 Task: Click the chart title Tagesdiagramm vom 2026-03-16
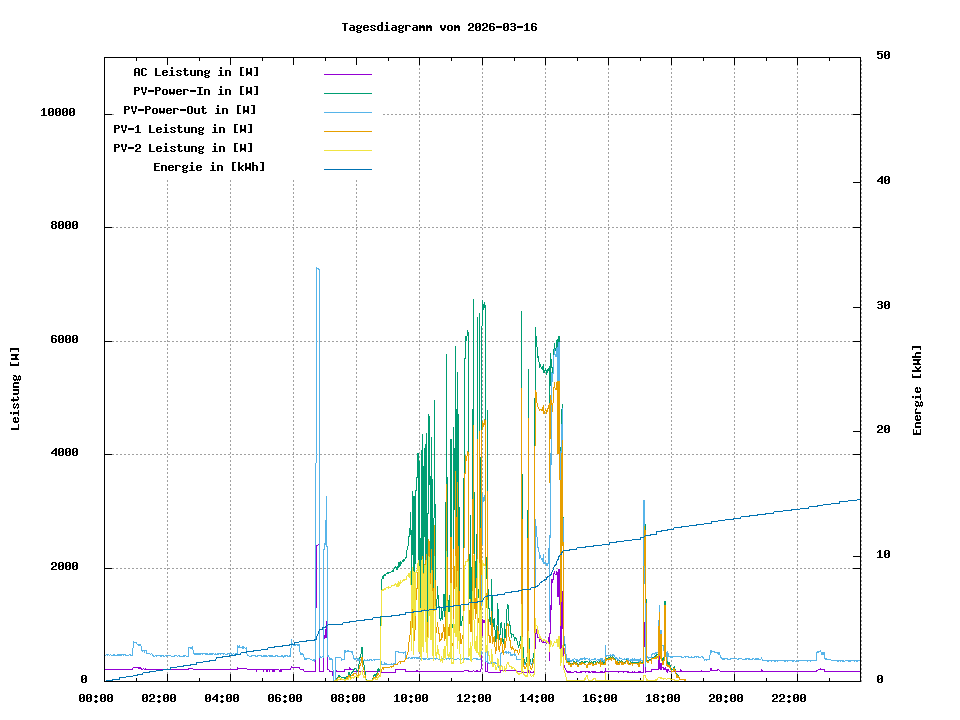point(439,27)
